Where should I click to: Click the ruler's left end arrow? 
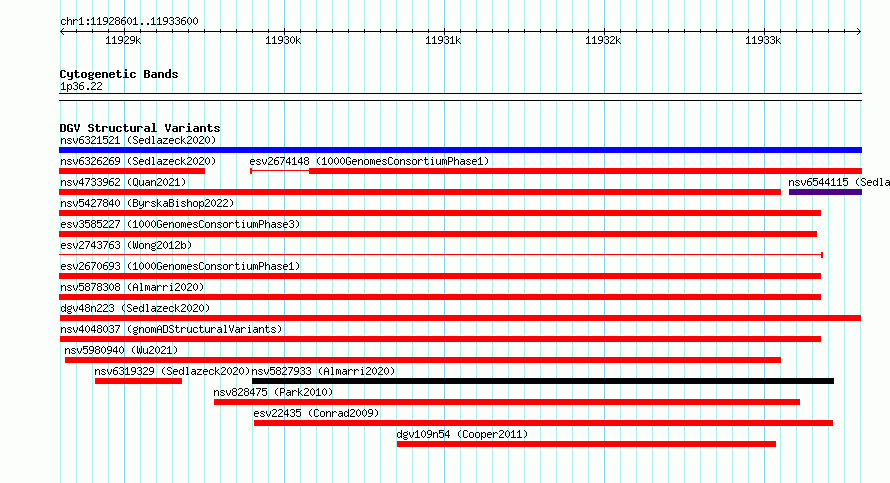pyautogui.click(x=62, y=32)
